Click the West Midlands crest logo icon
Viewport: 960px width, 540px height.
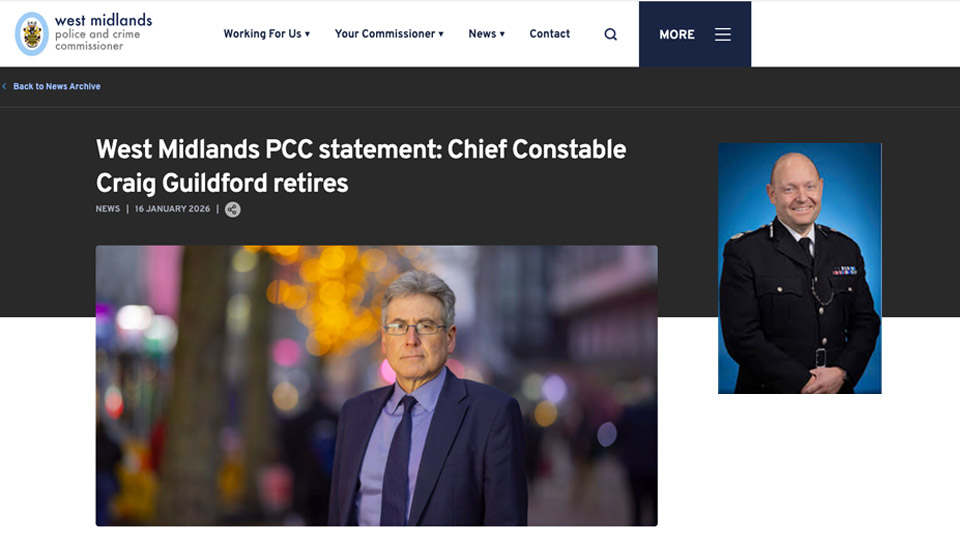click(32, 34)
